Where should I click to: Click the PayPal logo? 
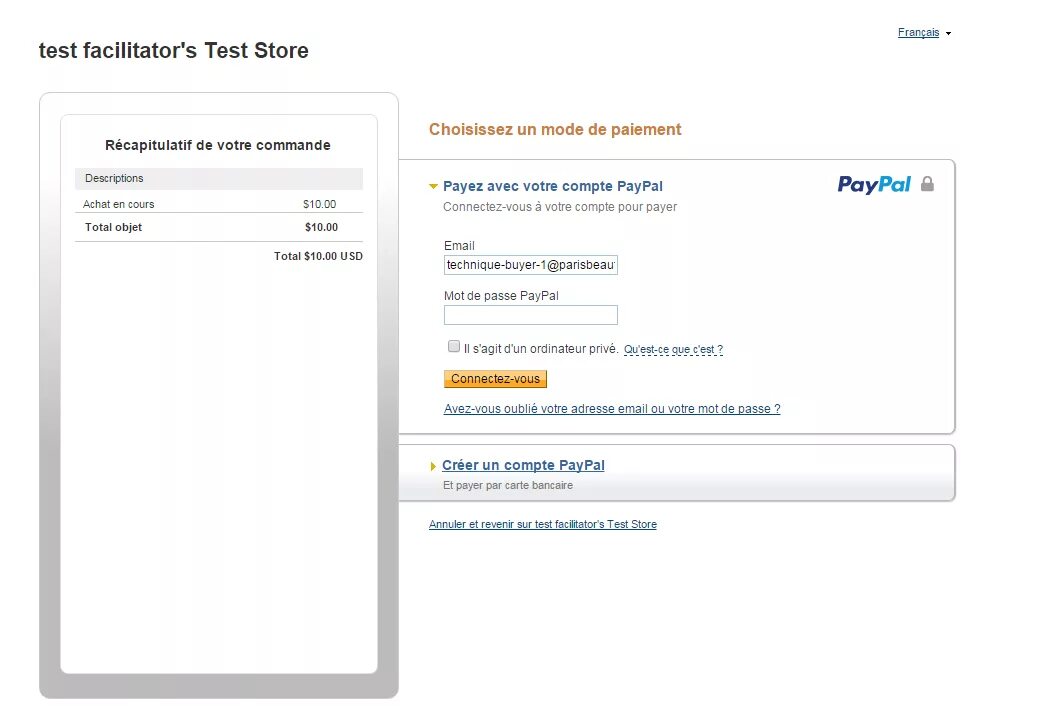click(x=874, y=185)
